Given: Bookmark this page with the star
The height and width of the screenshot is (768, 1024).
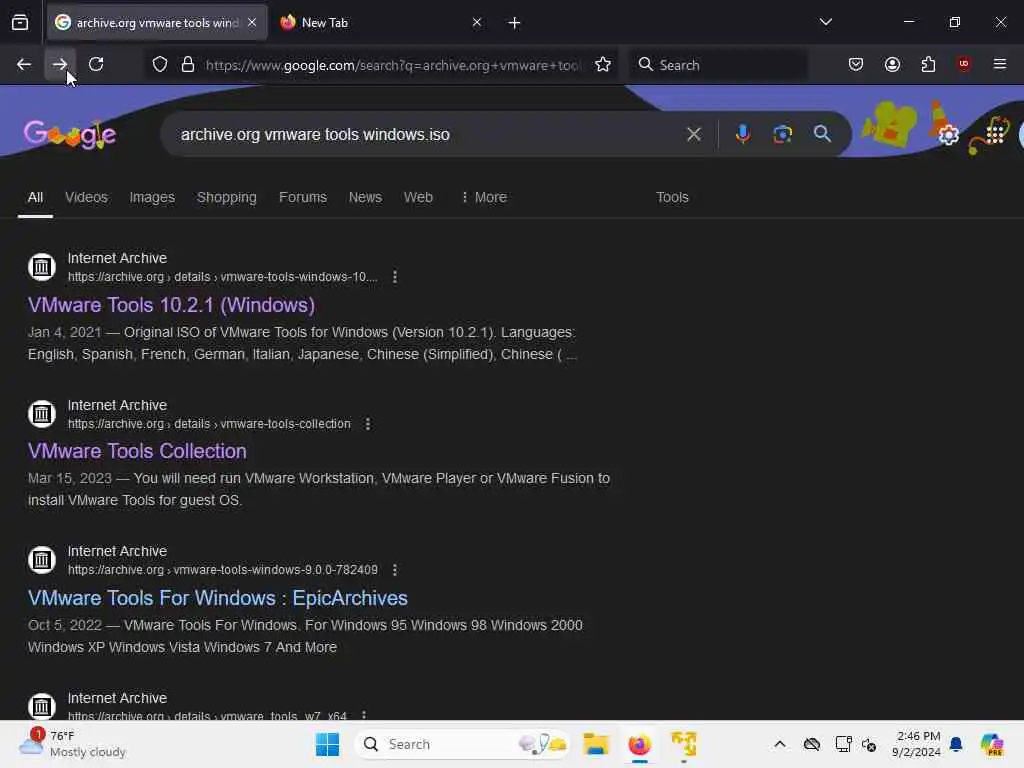Looking at the screenshot, I should coord(603,65).
